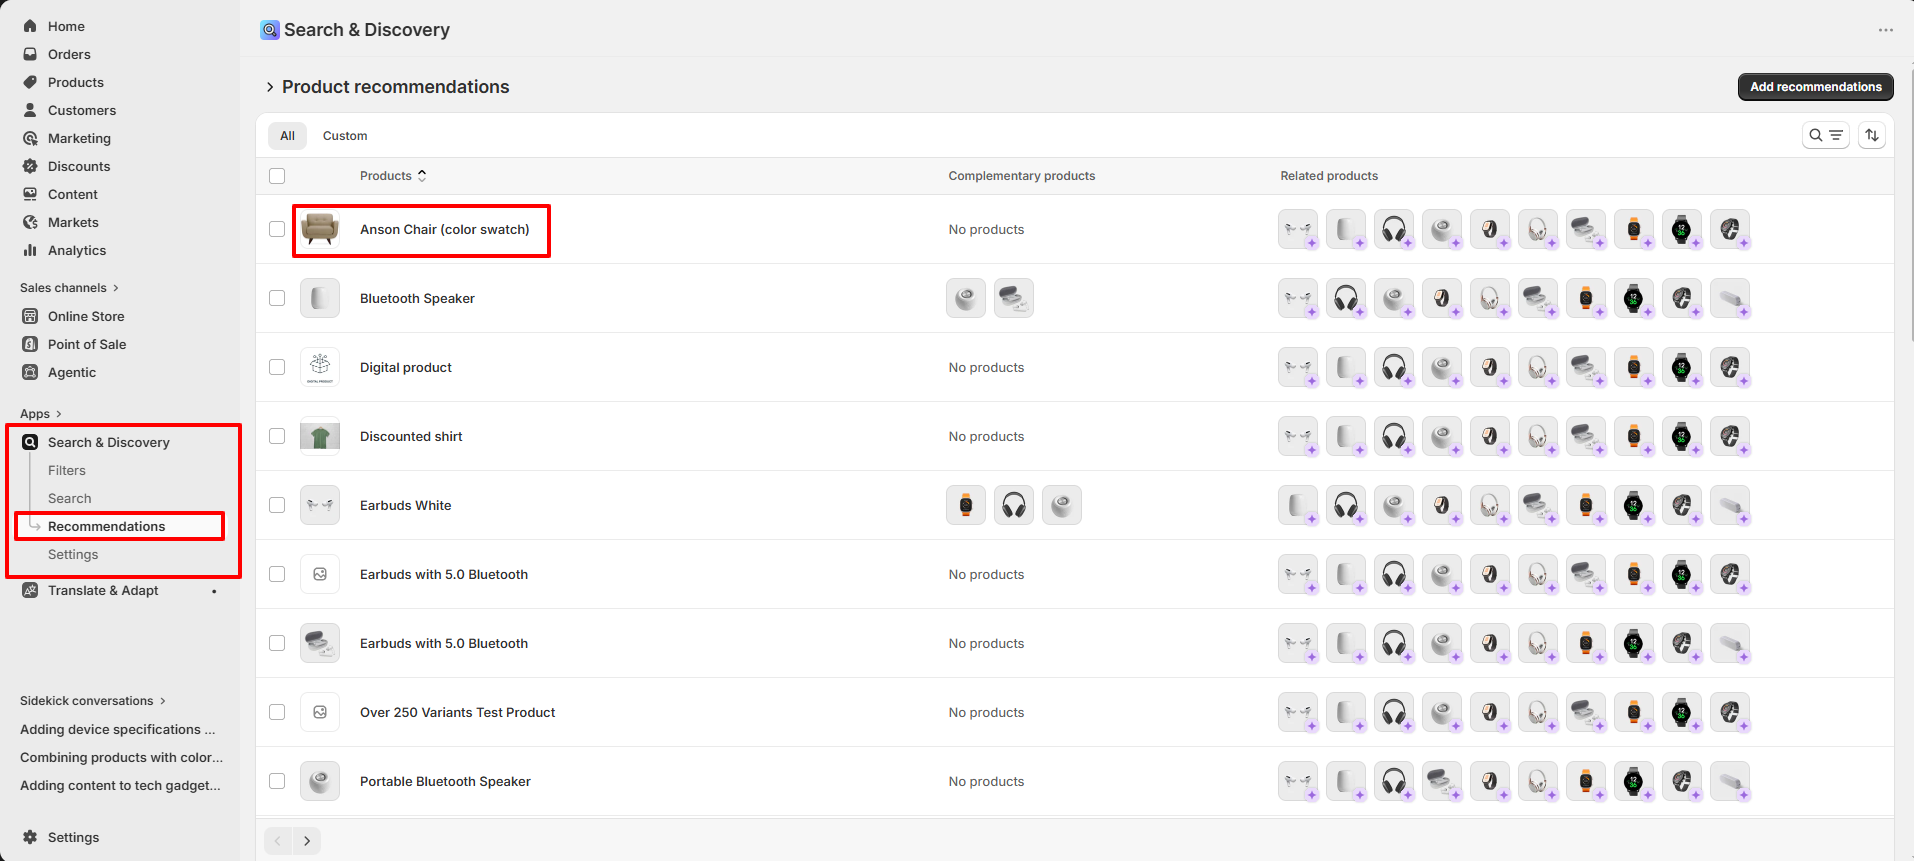Click the Products tag icon
Image resolution: width=1914 pixels, height=861 pixels.
(30, 82)
